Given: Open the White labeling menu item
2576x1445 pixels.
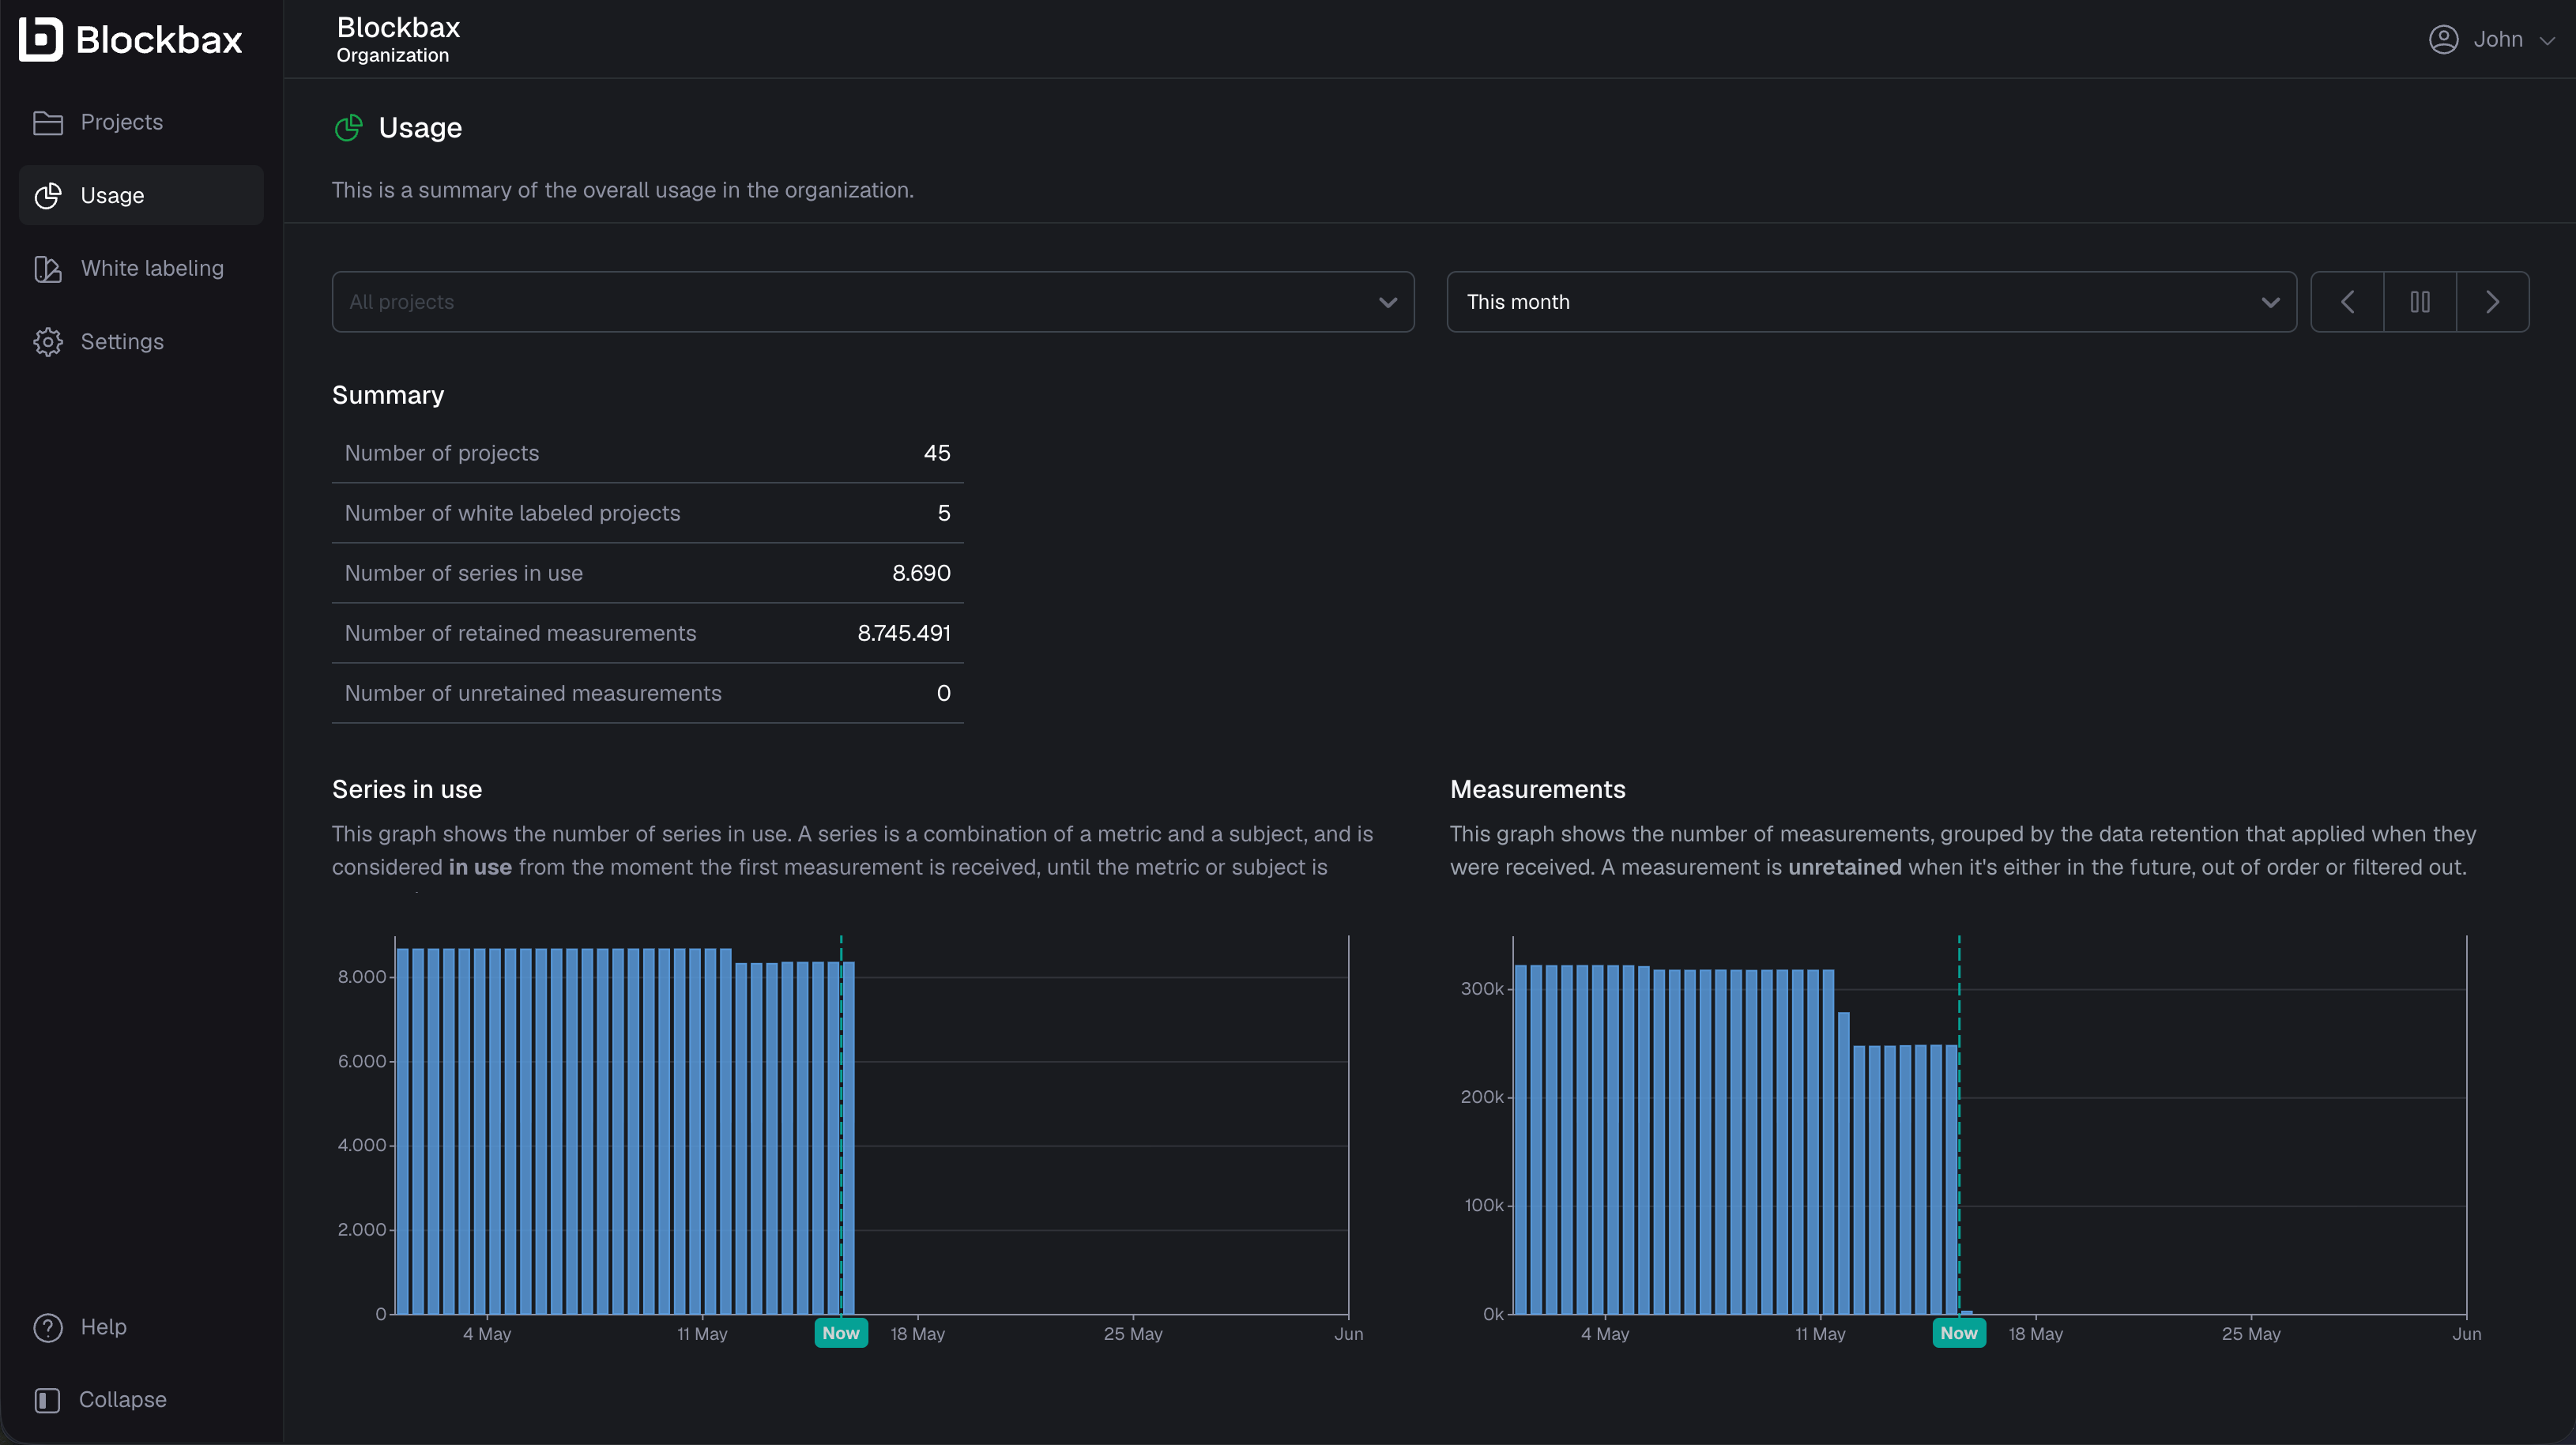Looking at the screenshot, I should [x=141, y=268].
